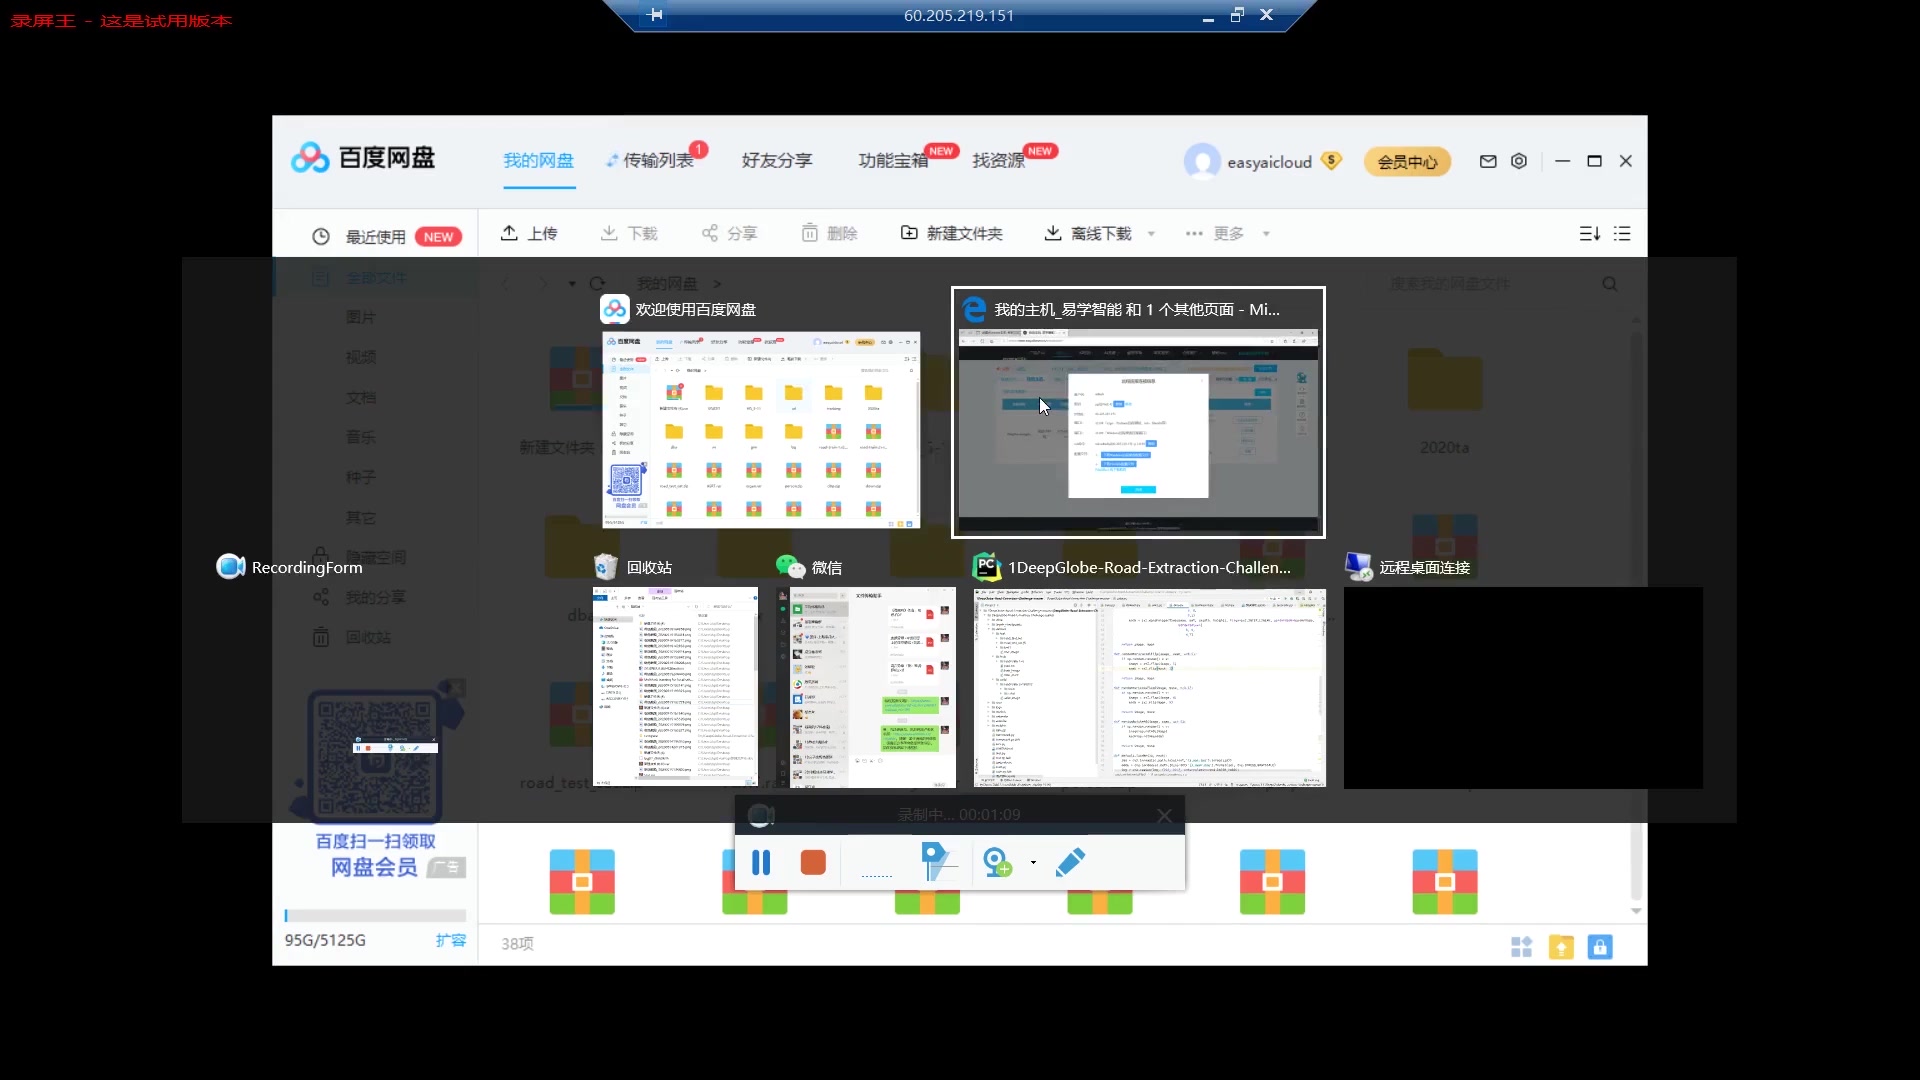
Task: Restore the remote desktop connection bar window
Action: (1237, 15)
